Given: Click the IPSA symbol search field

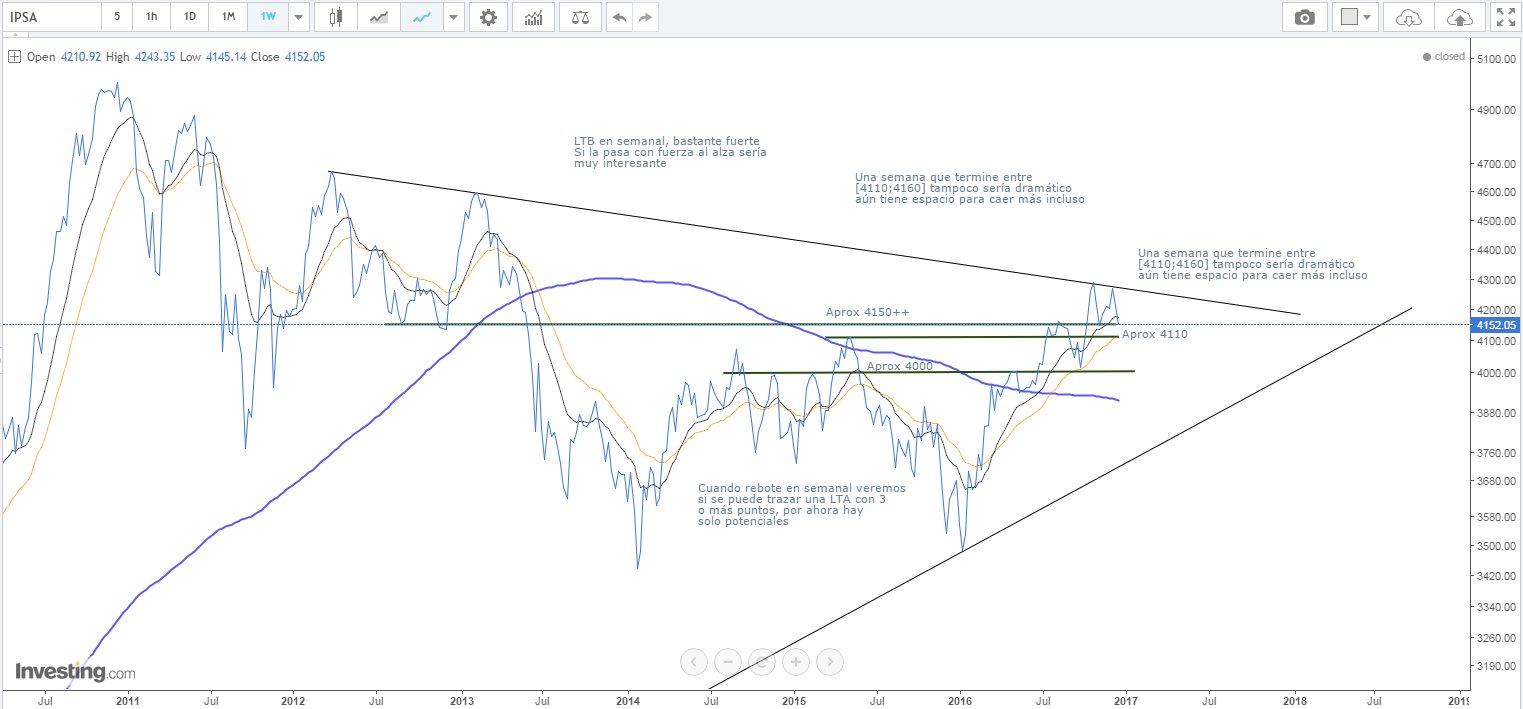Looking at the screenshot, I should point(51,17).
